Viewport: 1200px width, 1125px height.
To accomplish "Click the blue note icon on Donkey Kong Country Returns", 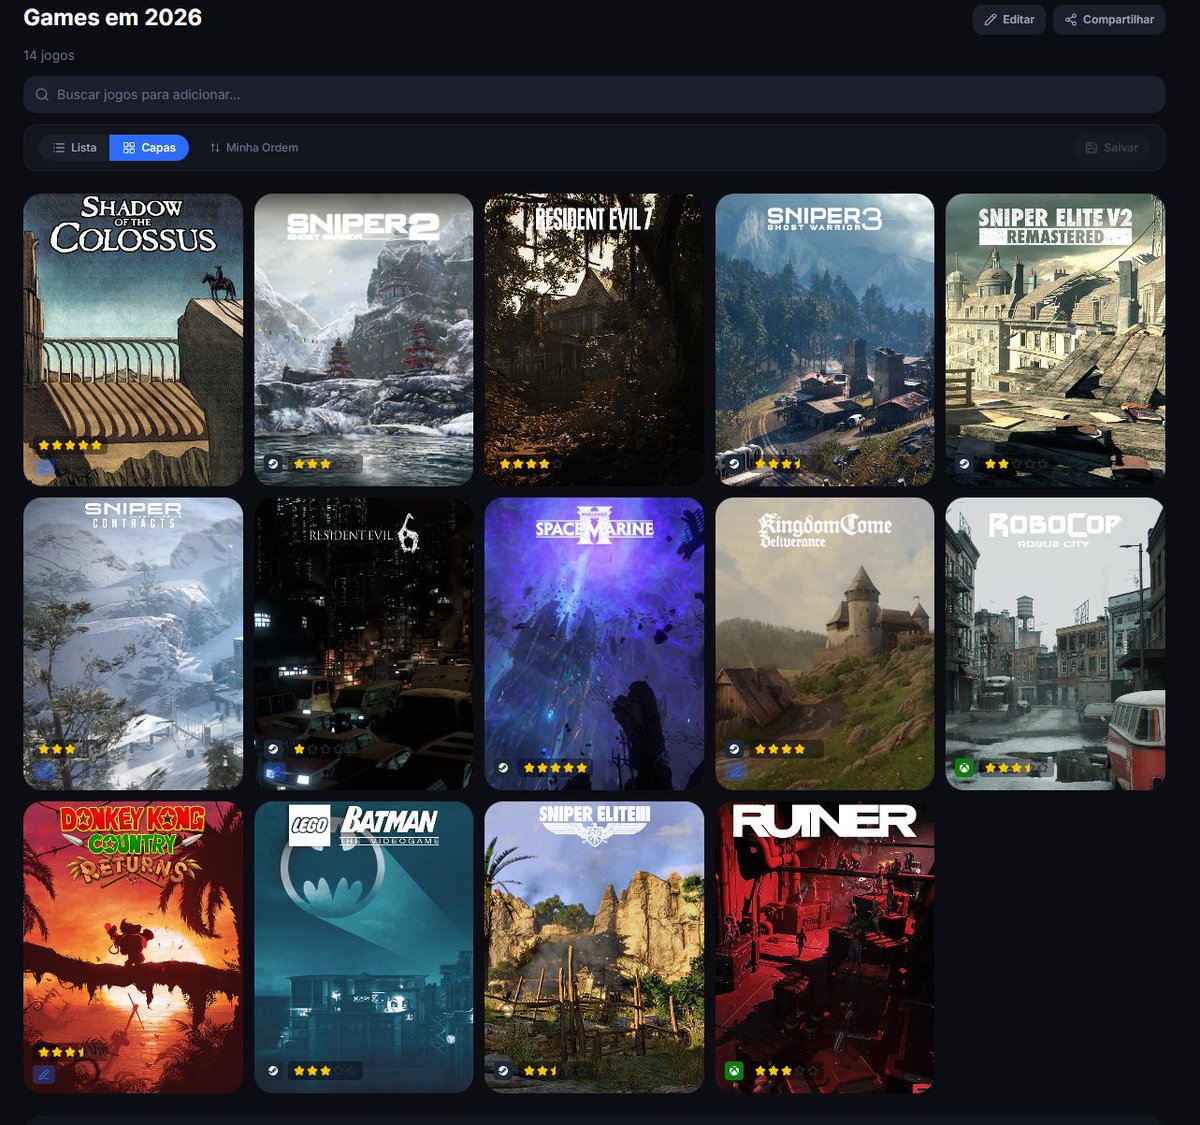I will (44, 1075).
